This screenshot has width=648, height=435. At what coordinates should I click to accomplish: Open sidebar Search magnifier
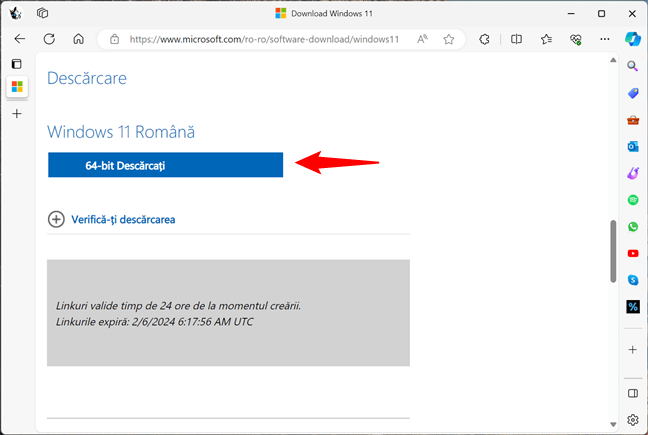[632, 66]
